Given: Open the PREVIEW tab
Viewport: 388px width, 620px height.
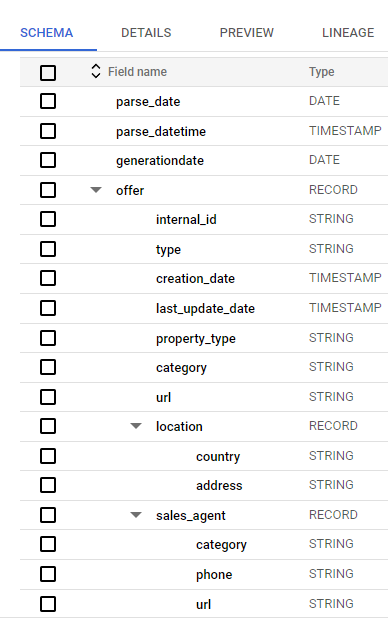Looking at the screenshot, I should (246, 32).
